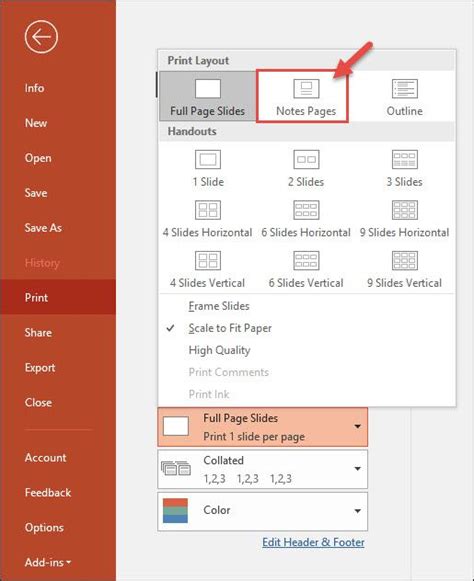Choose 4 Slides Vertical handout icon
Viewport: 474px width, 581px height.
pos(208,260)
